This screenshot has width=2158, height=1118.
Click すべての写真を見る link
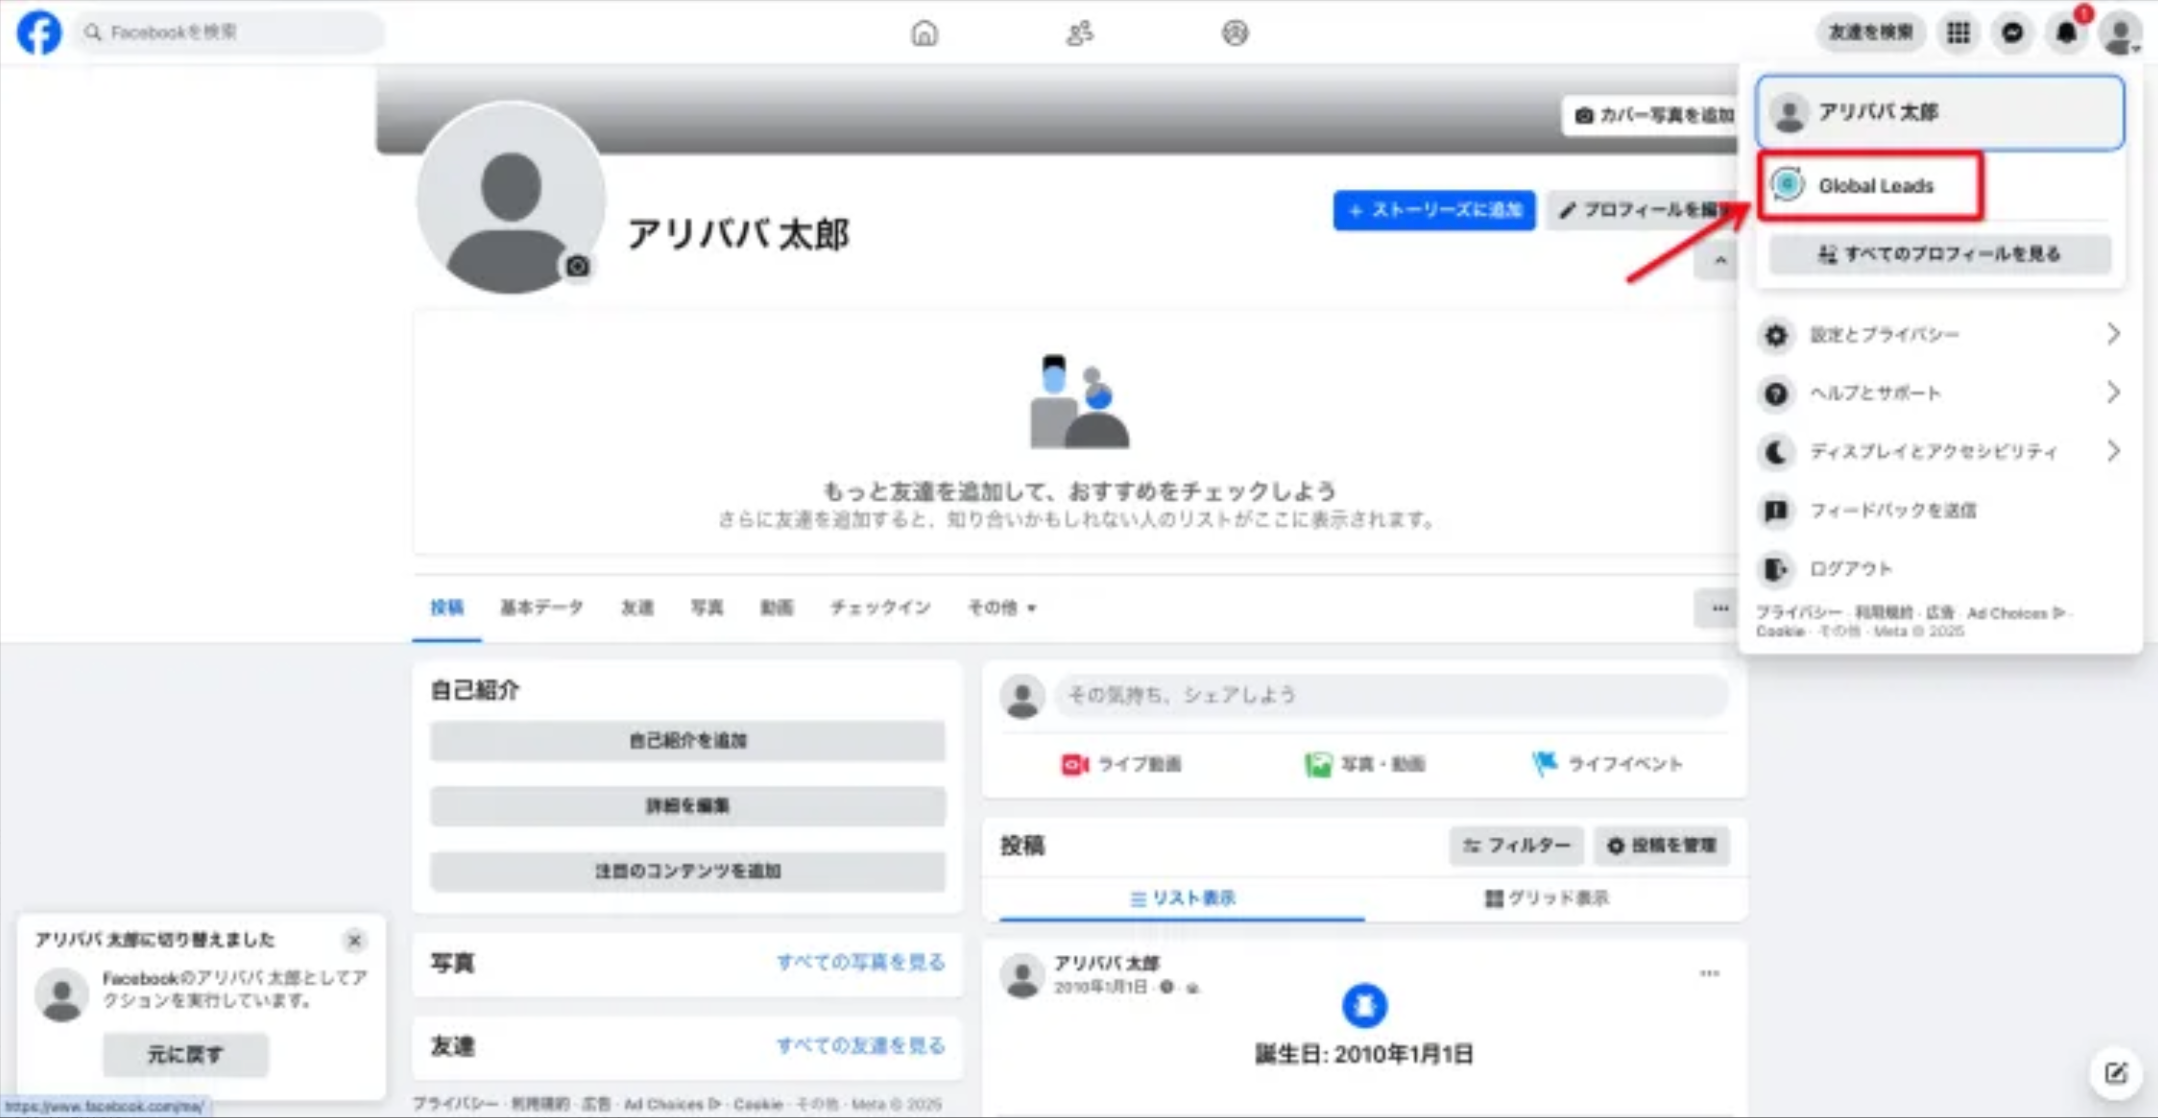[860, 962]
